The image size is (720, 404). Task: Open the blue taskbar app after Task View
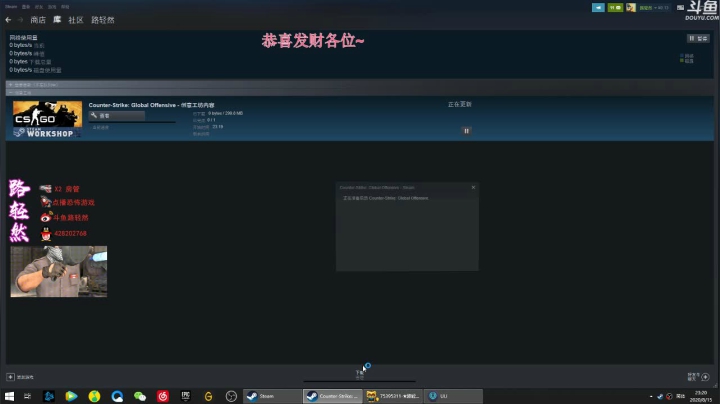click(x=49, y=396)
